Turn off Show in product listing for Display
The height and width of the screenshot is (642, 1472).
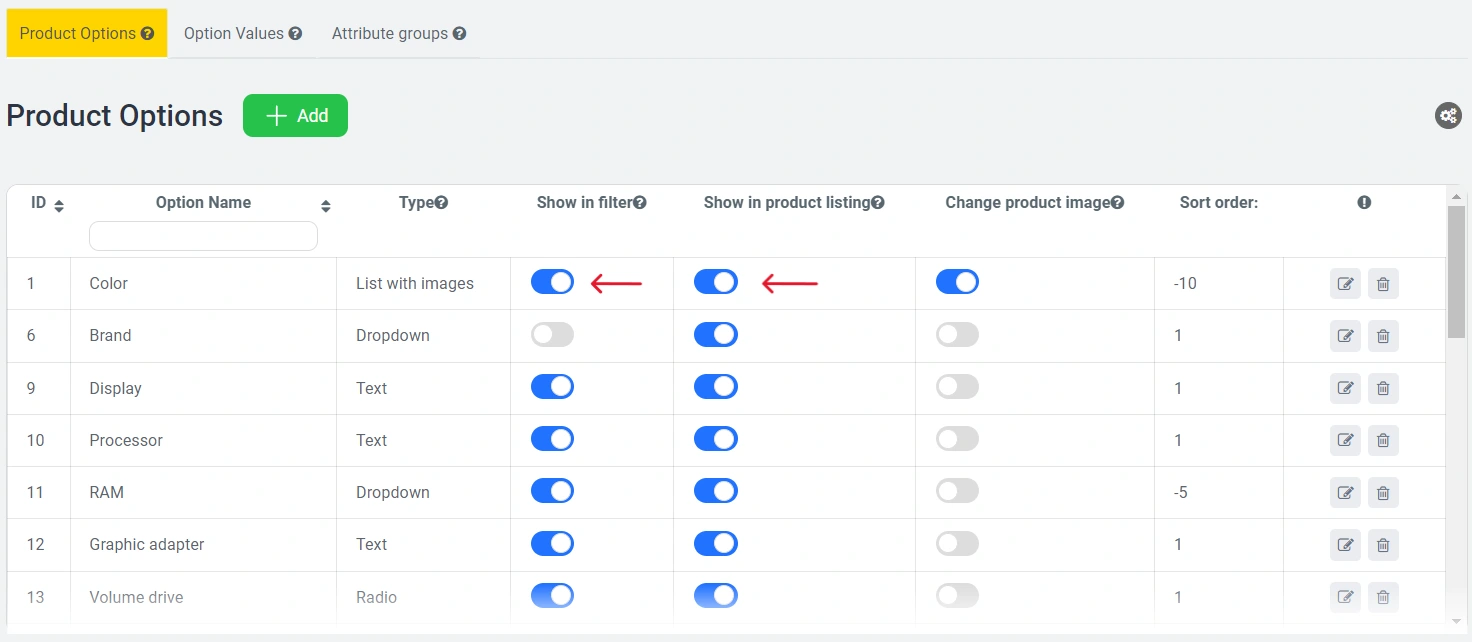pyautogui.click(x=715, y=387)
